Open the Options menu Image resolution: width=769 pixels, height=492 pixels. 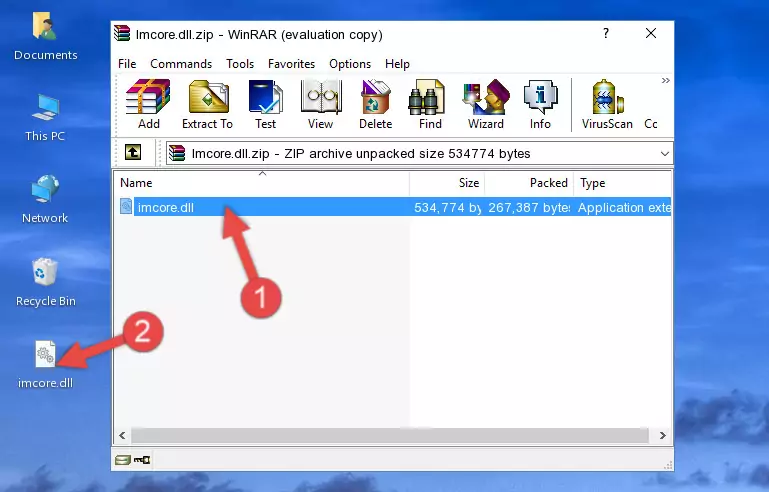tap(350, 64)
